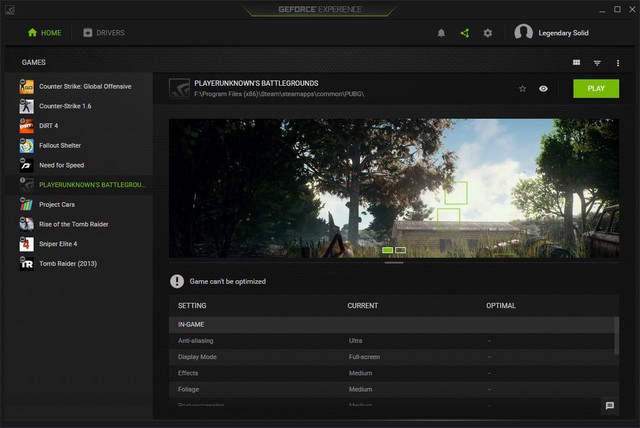
Task: Click the Need for Speed icon
Action: pos(27,165)
